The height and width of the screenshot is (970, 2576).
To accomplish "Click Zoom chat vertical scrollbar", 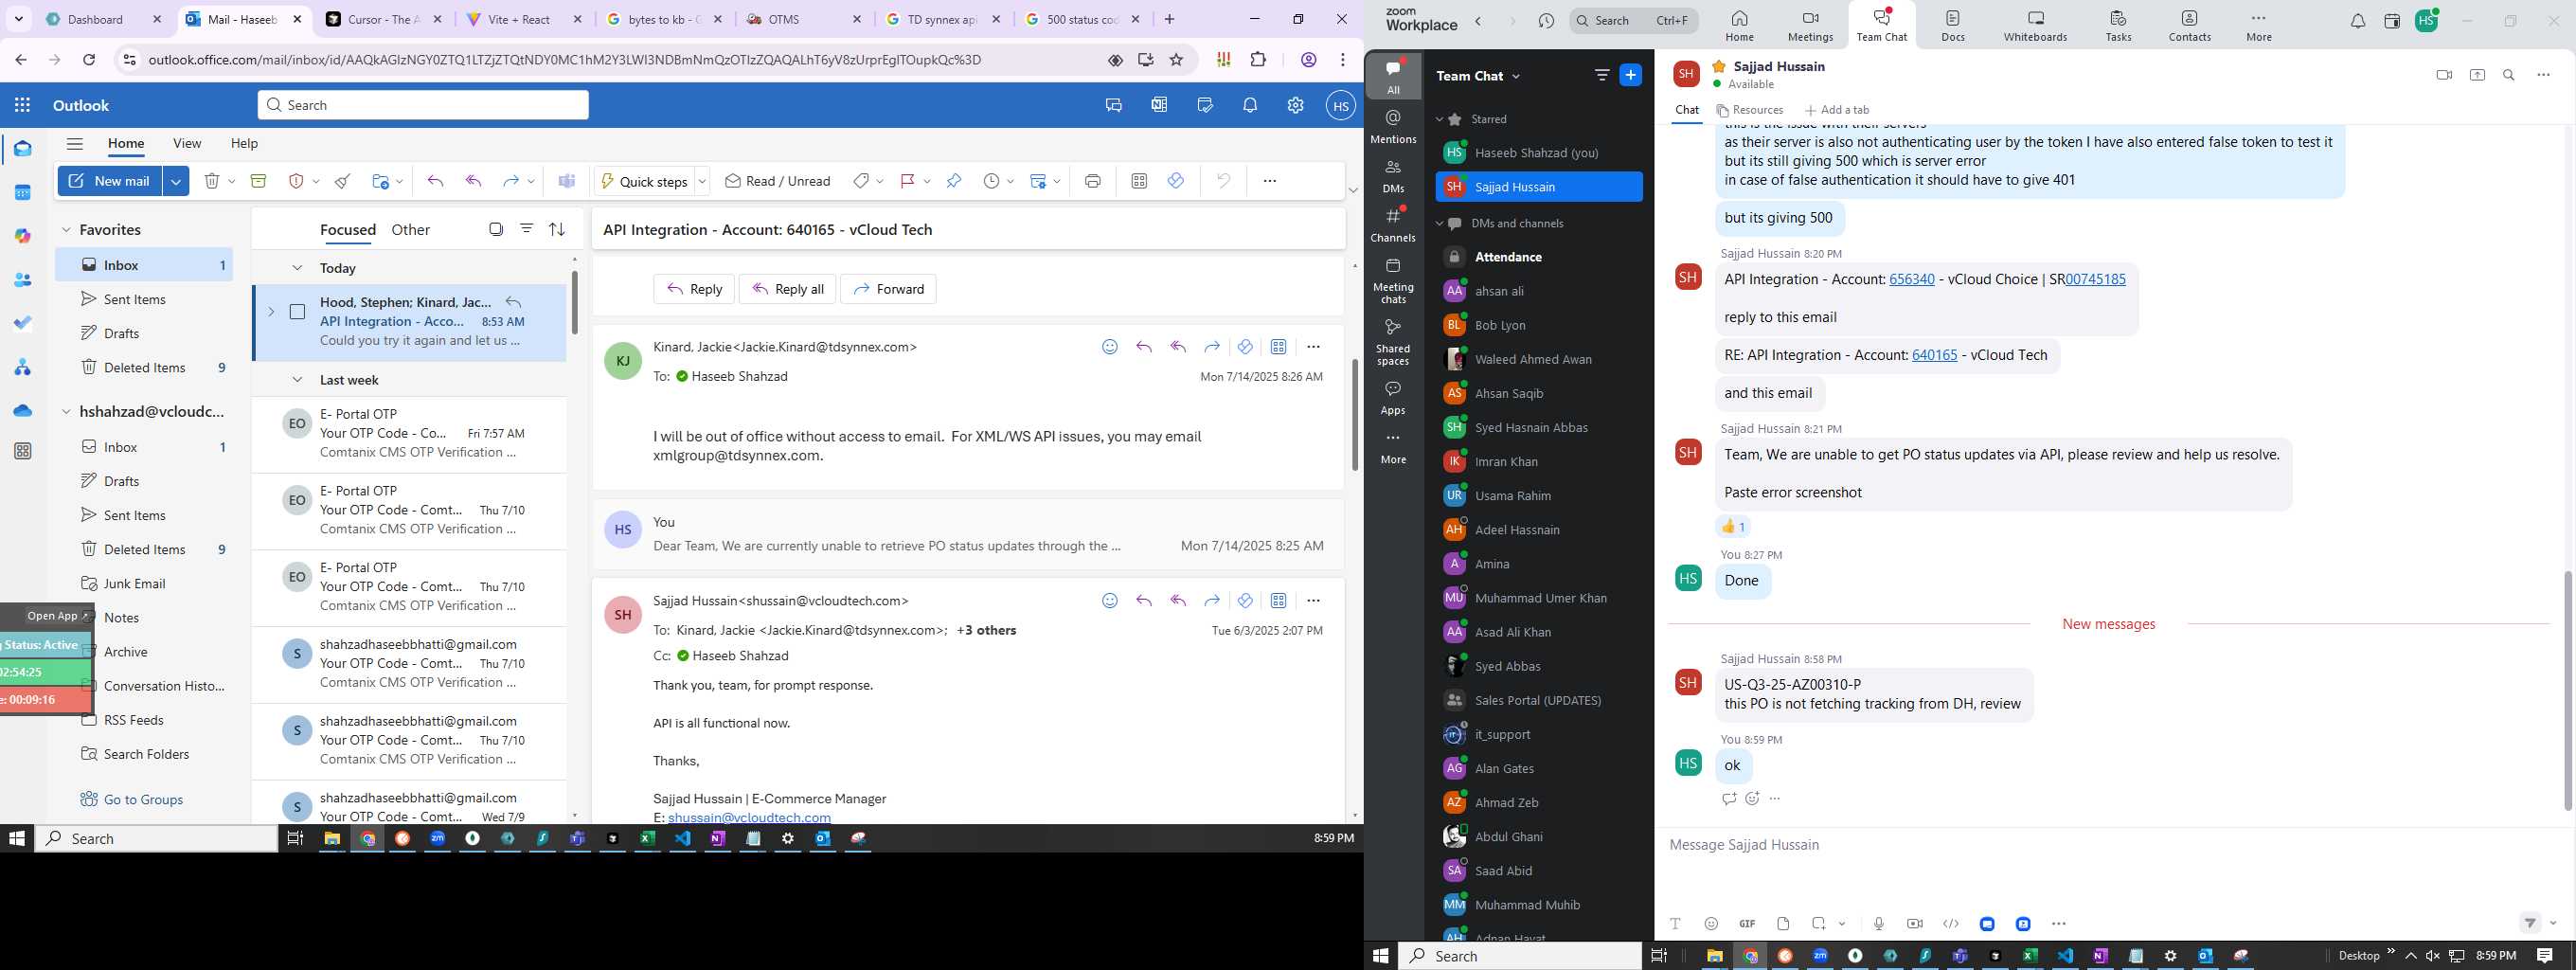I will [x=2568, y=690].
